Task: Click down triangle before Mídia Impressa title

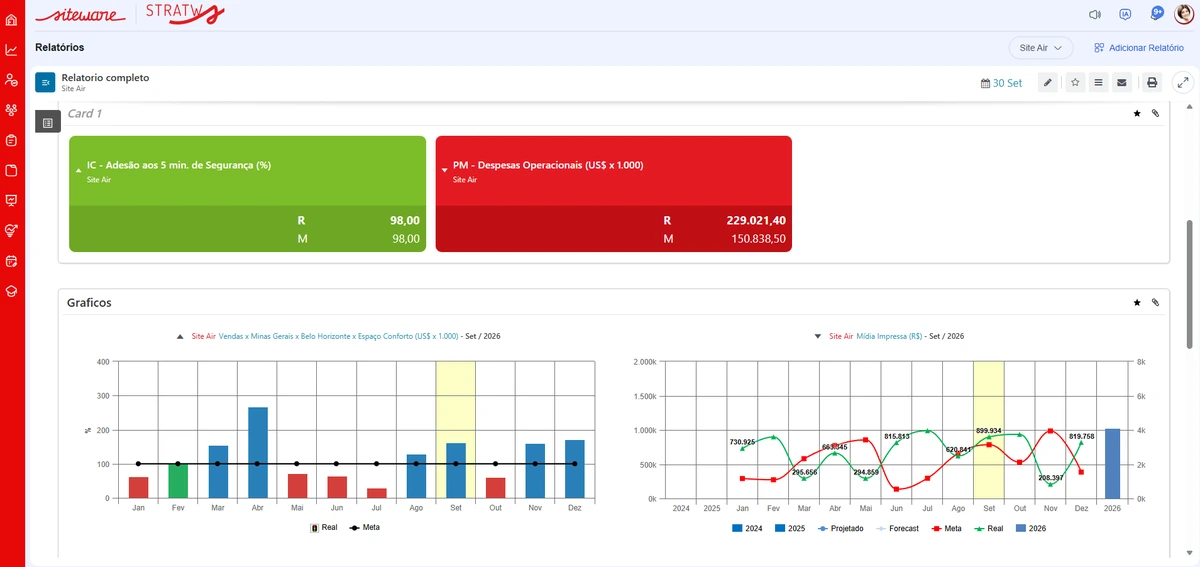Action: point(818,337)
